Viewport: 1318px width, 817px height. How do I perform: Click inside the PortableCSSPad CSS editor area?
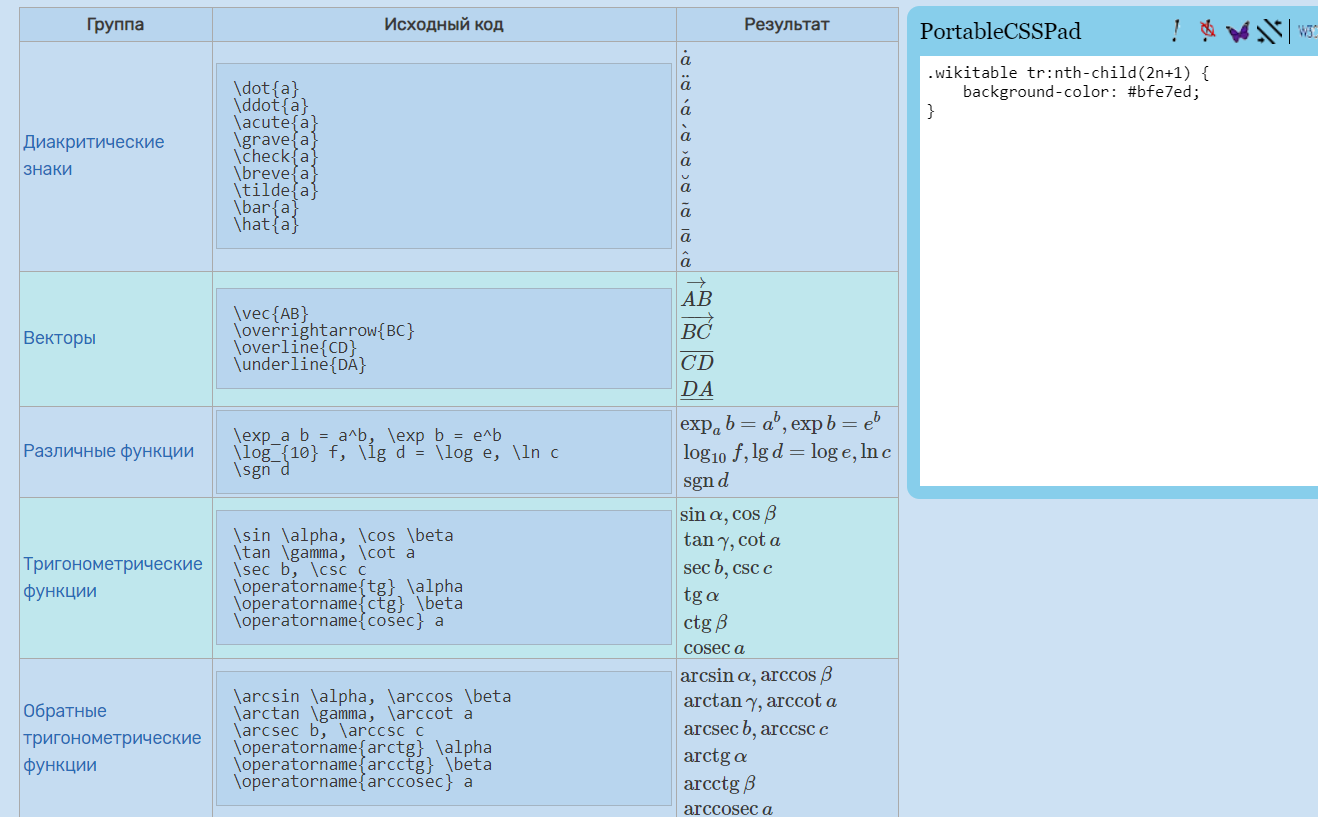[x=1119, y=271]
